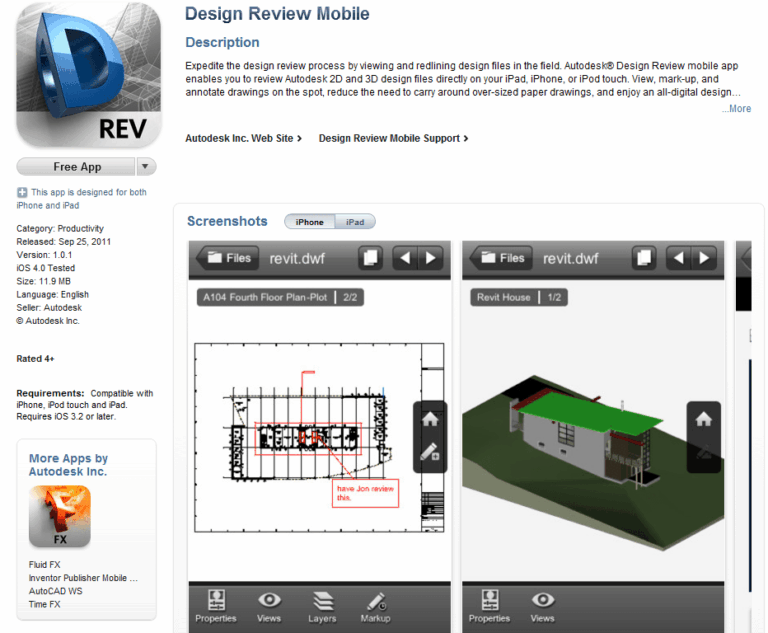
Task: Click the revit.dwf title in first screenshot
Action: (x=297, y=259)
